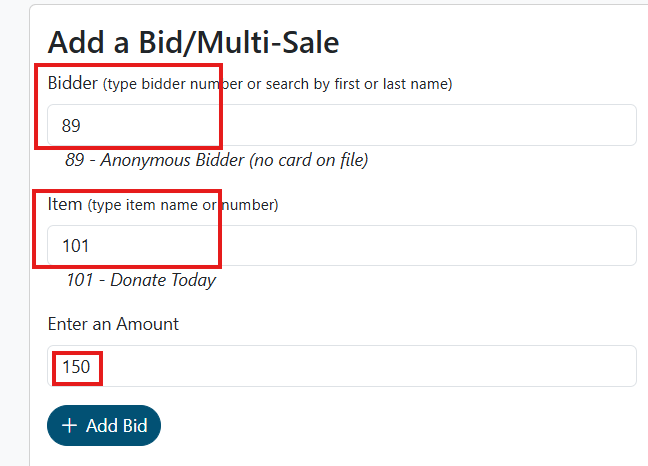648x466 pixels.
Task: Click the '(no card on file)' note
Action: coord(309,160)
